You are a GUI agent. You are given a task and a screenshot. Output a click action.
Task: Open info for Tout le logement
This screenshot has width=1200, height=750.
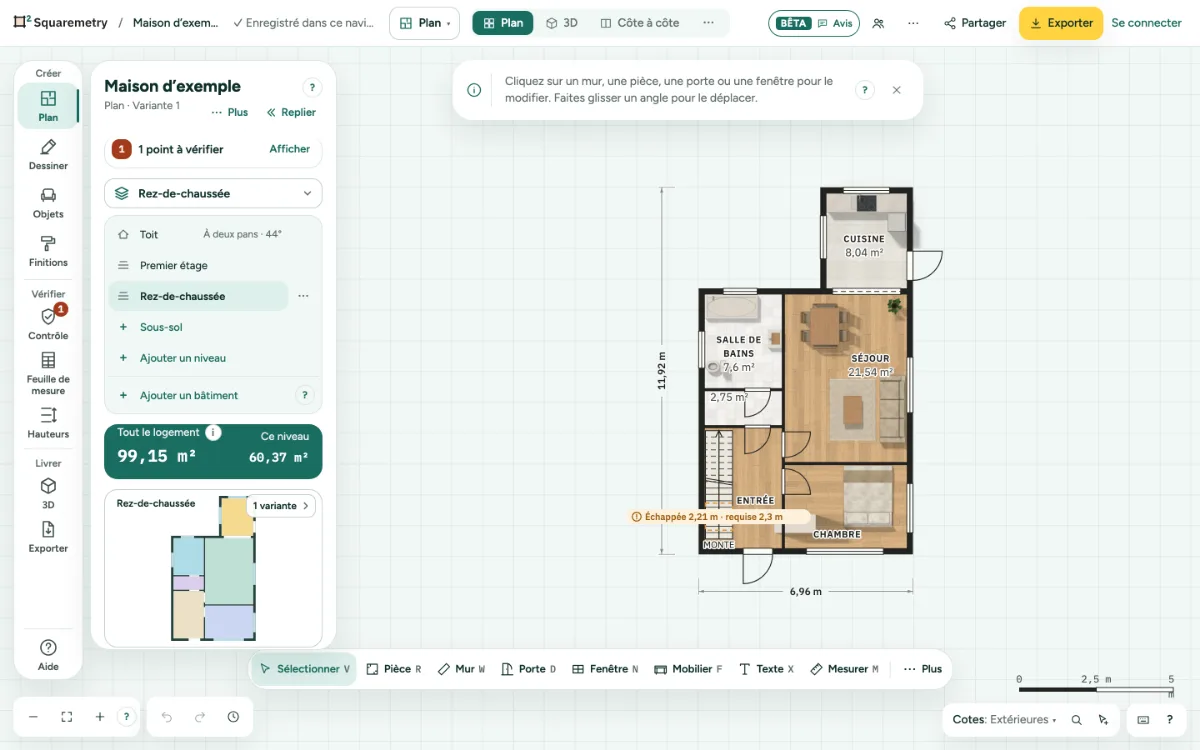point(213,433)
